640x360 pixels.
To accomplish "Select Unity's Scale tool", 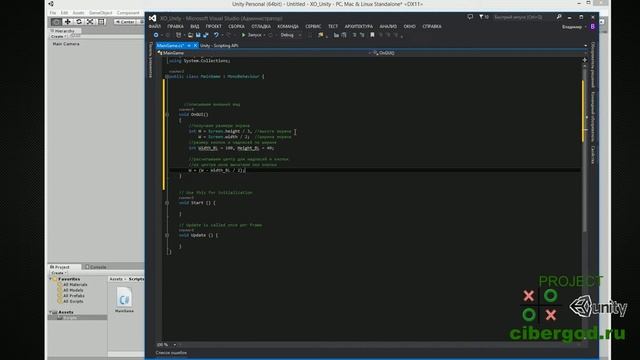I will (90, 22).
